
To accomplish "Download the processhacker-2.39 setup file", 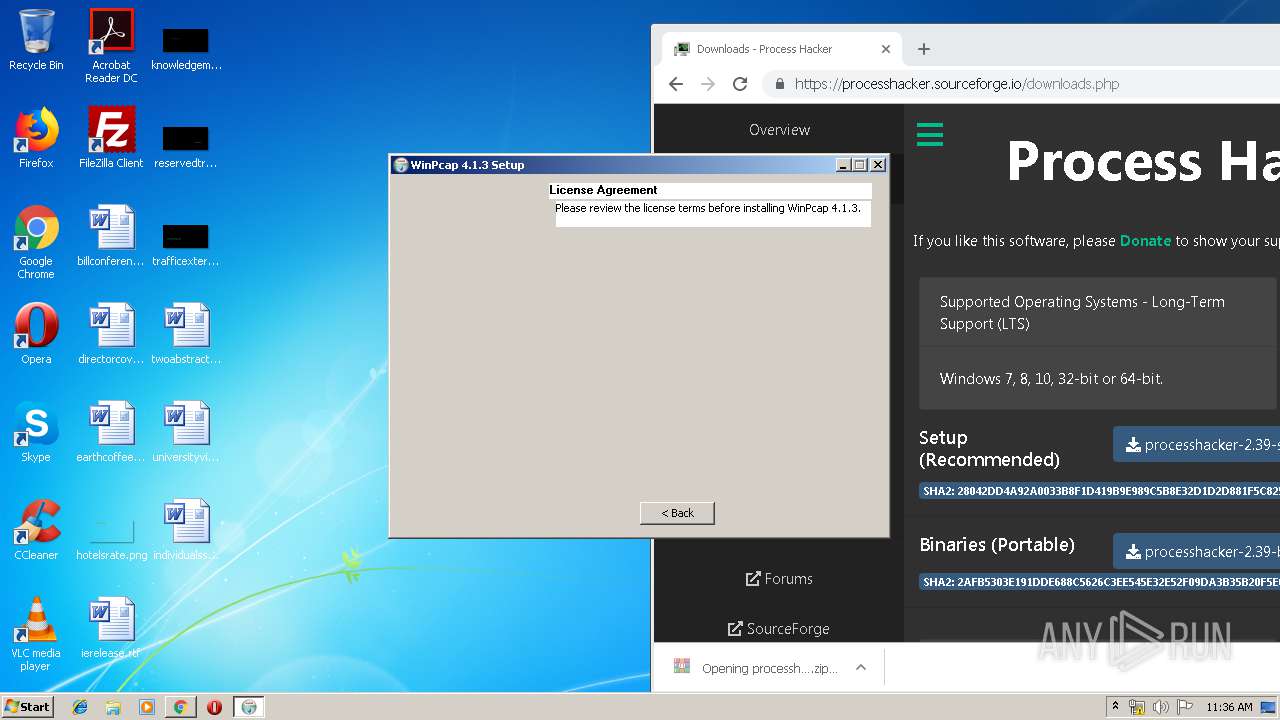I will point(1196,445).
